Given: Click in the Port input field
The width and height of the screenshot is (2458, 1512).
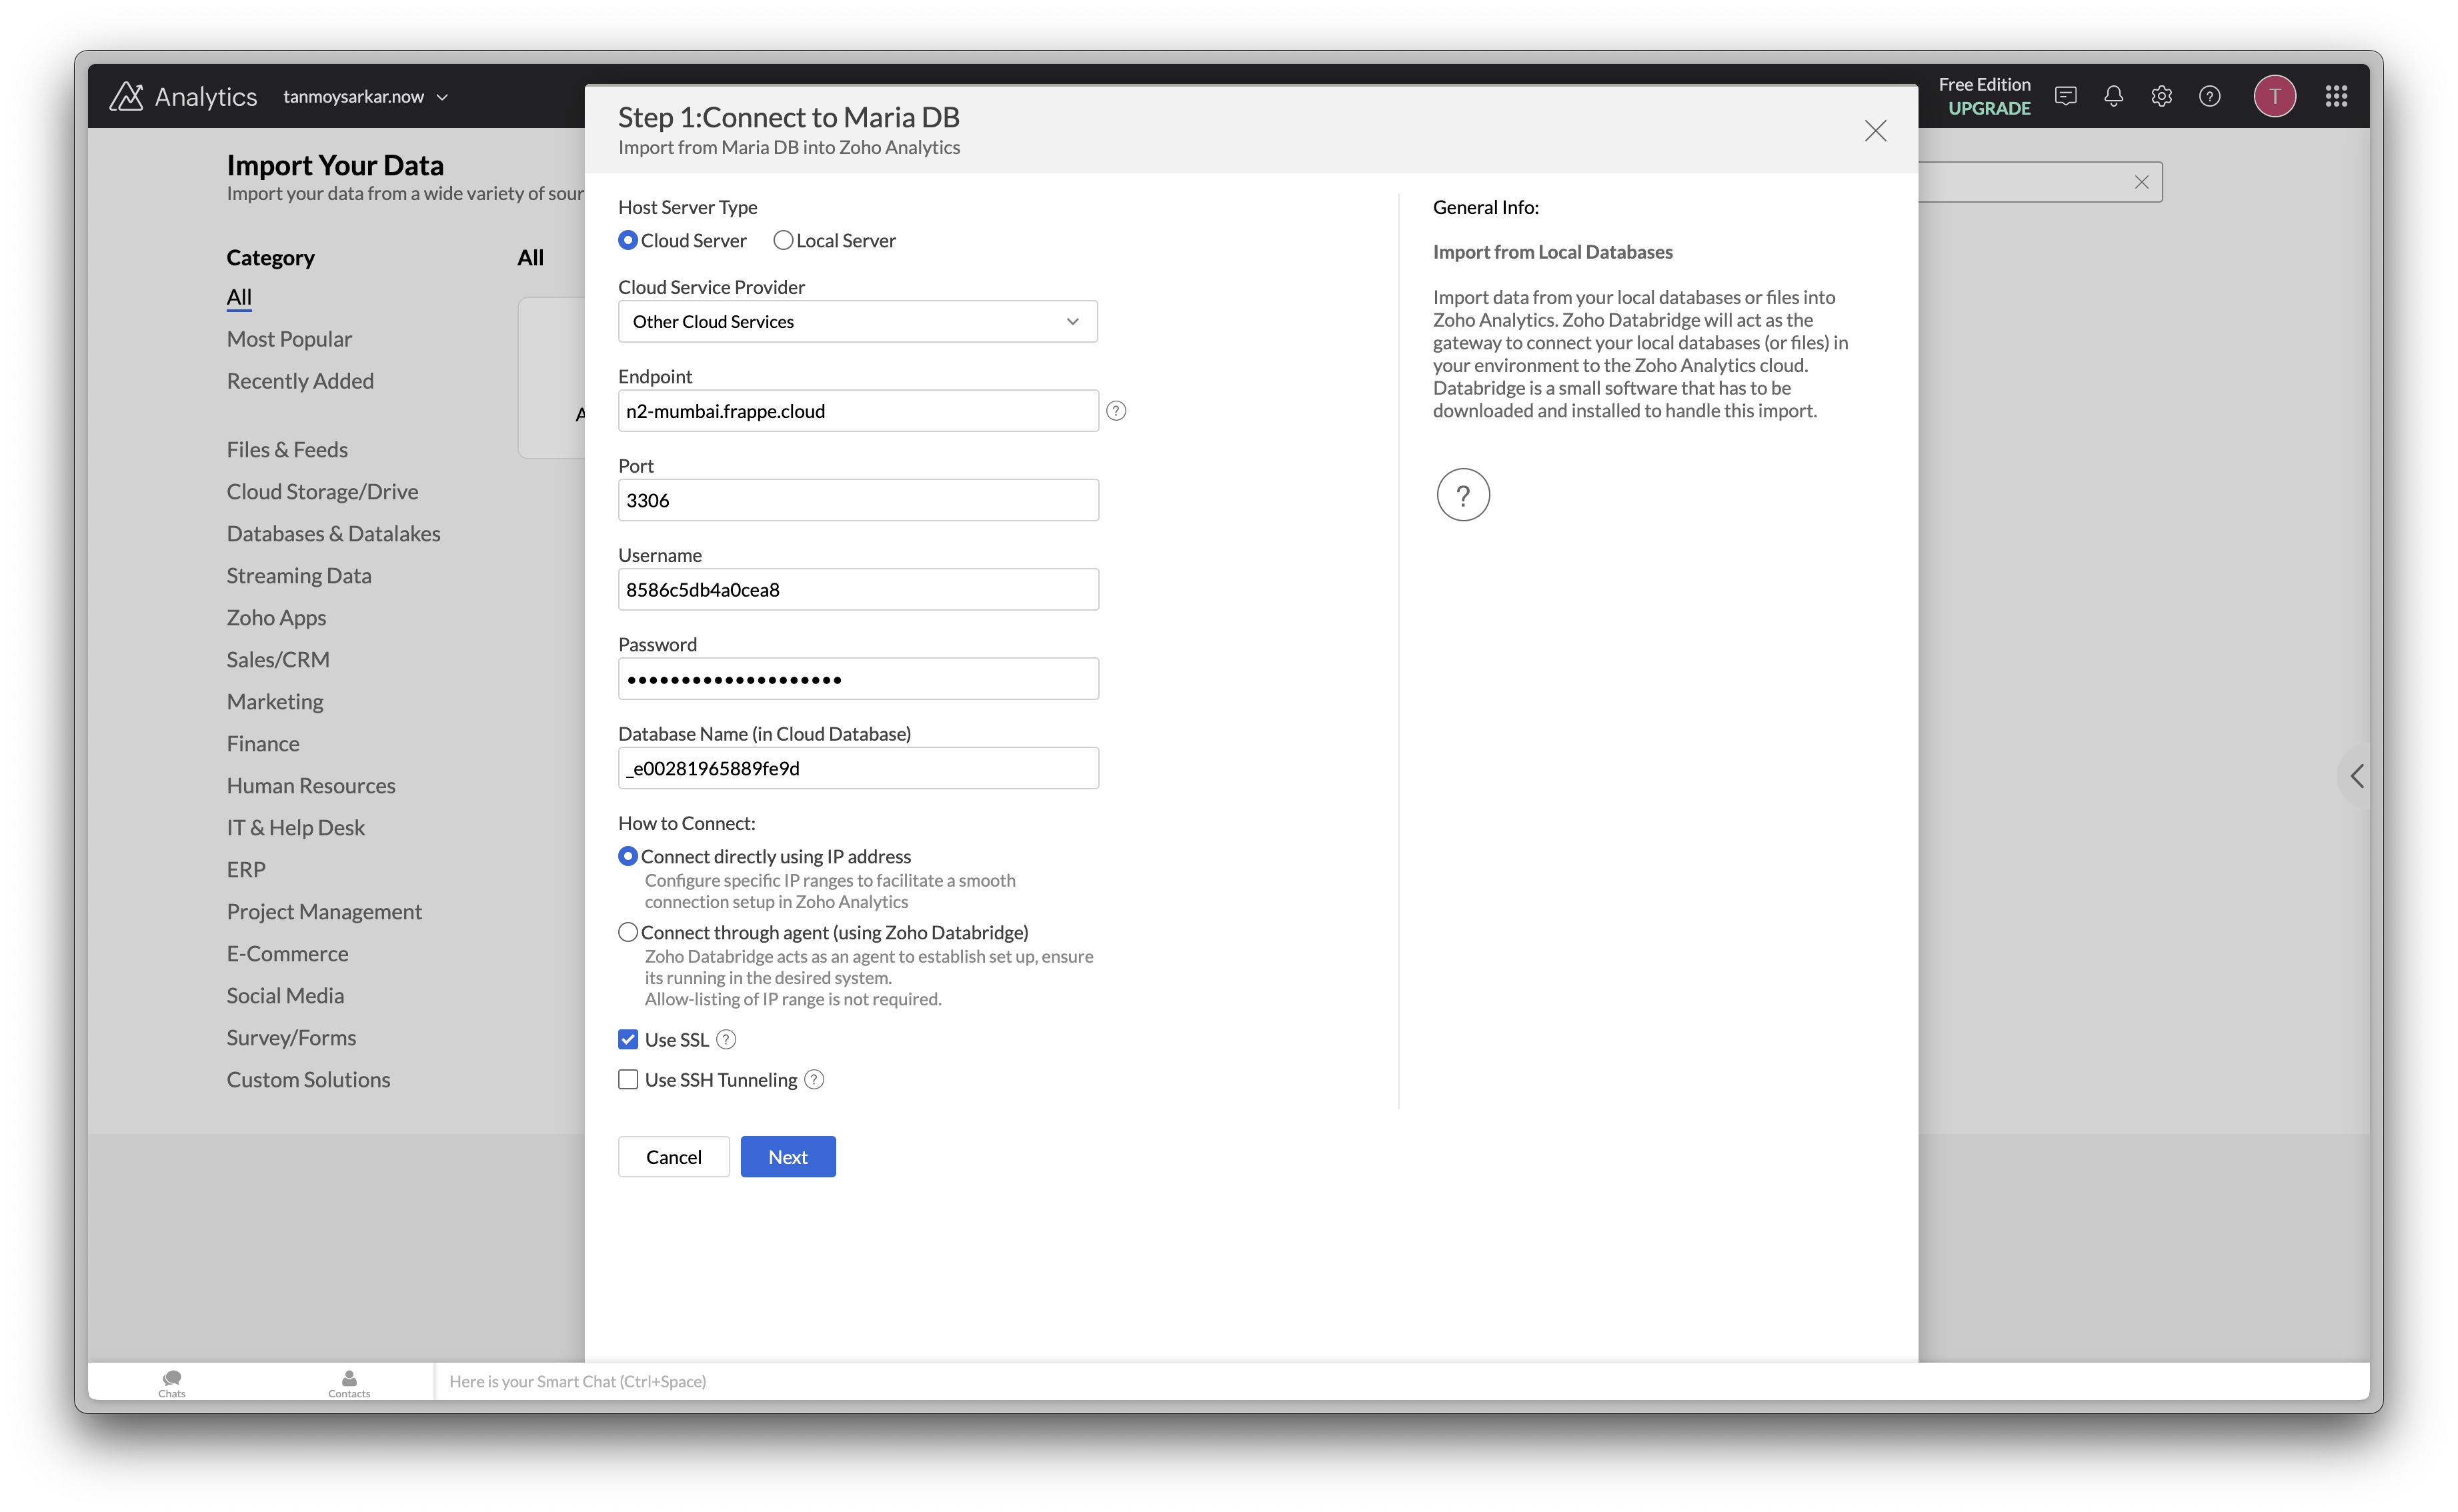Looking at the screenshot, I should [857, 500].
